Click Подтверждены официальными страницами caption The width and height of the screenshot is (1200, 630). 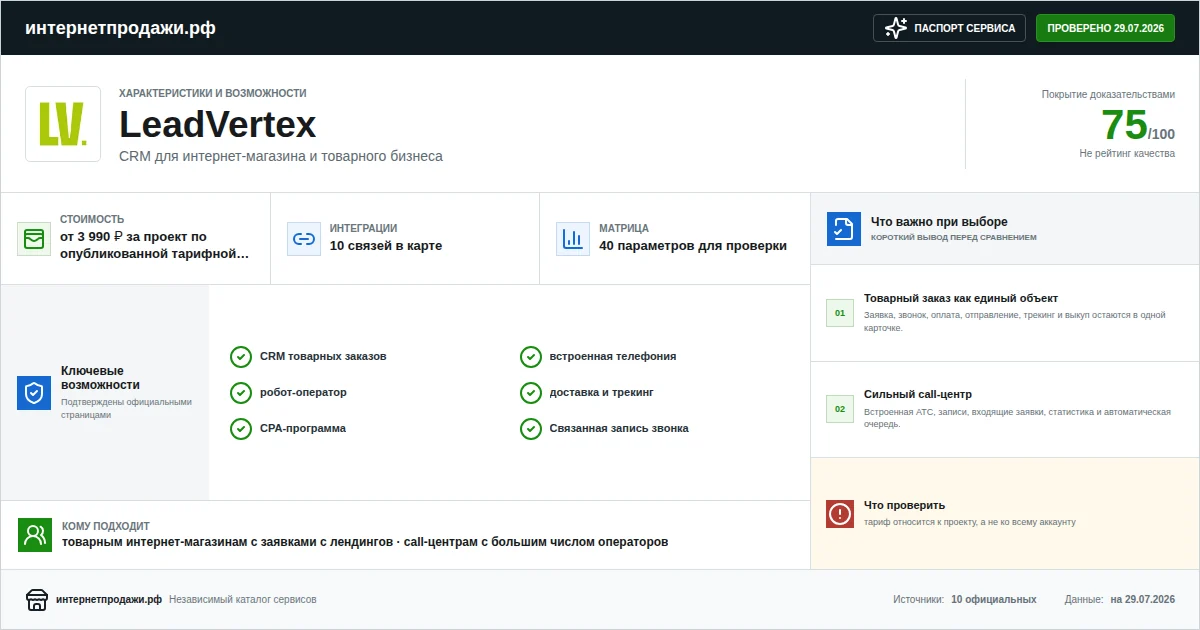pos(126,408)
